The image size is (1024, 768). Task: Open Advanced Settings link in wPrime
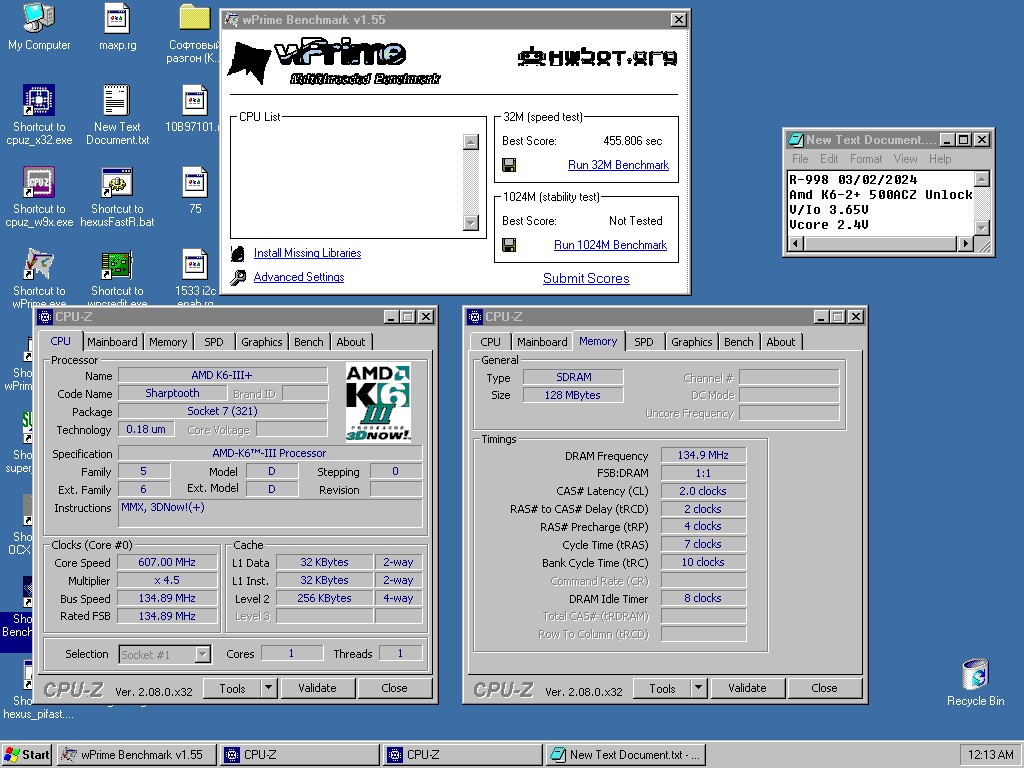point(298,277)
